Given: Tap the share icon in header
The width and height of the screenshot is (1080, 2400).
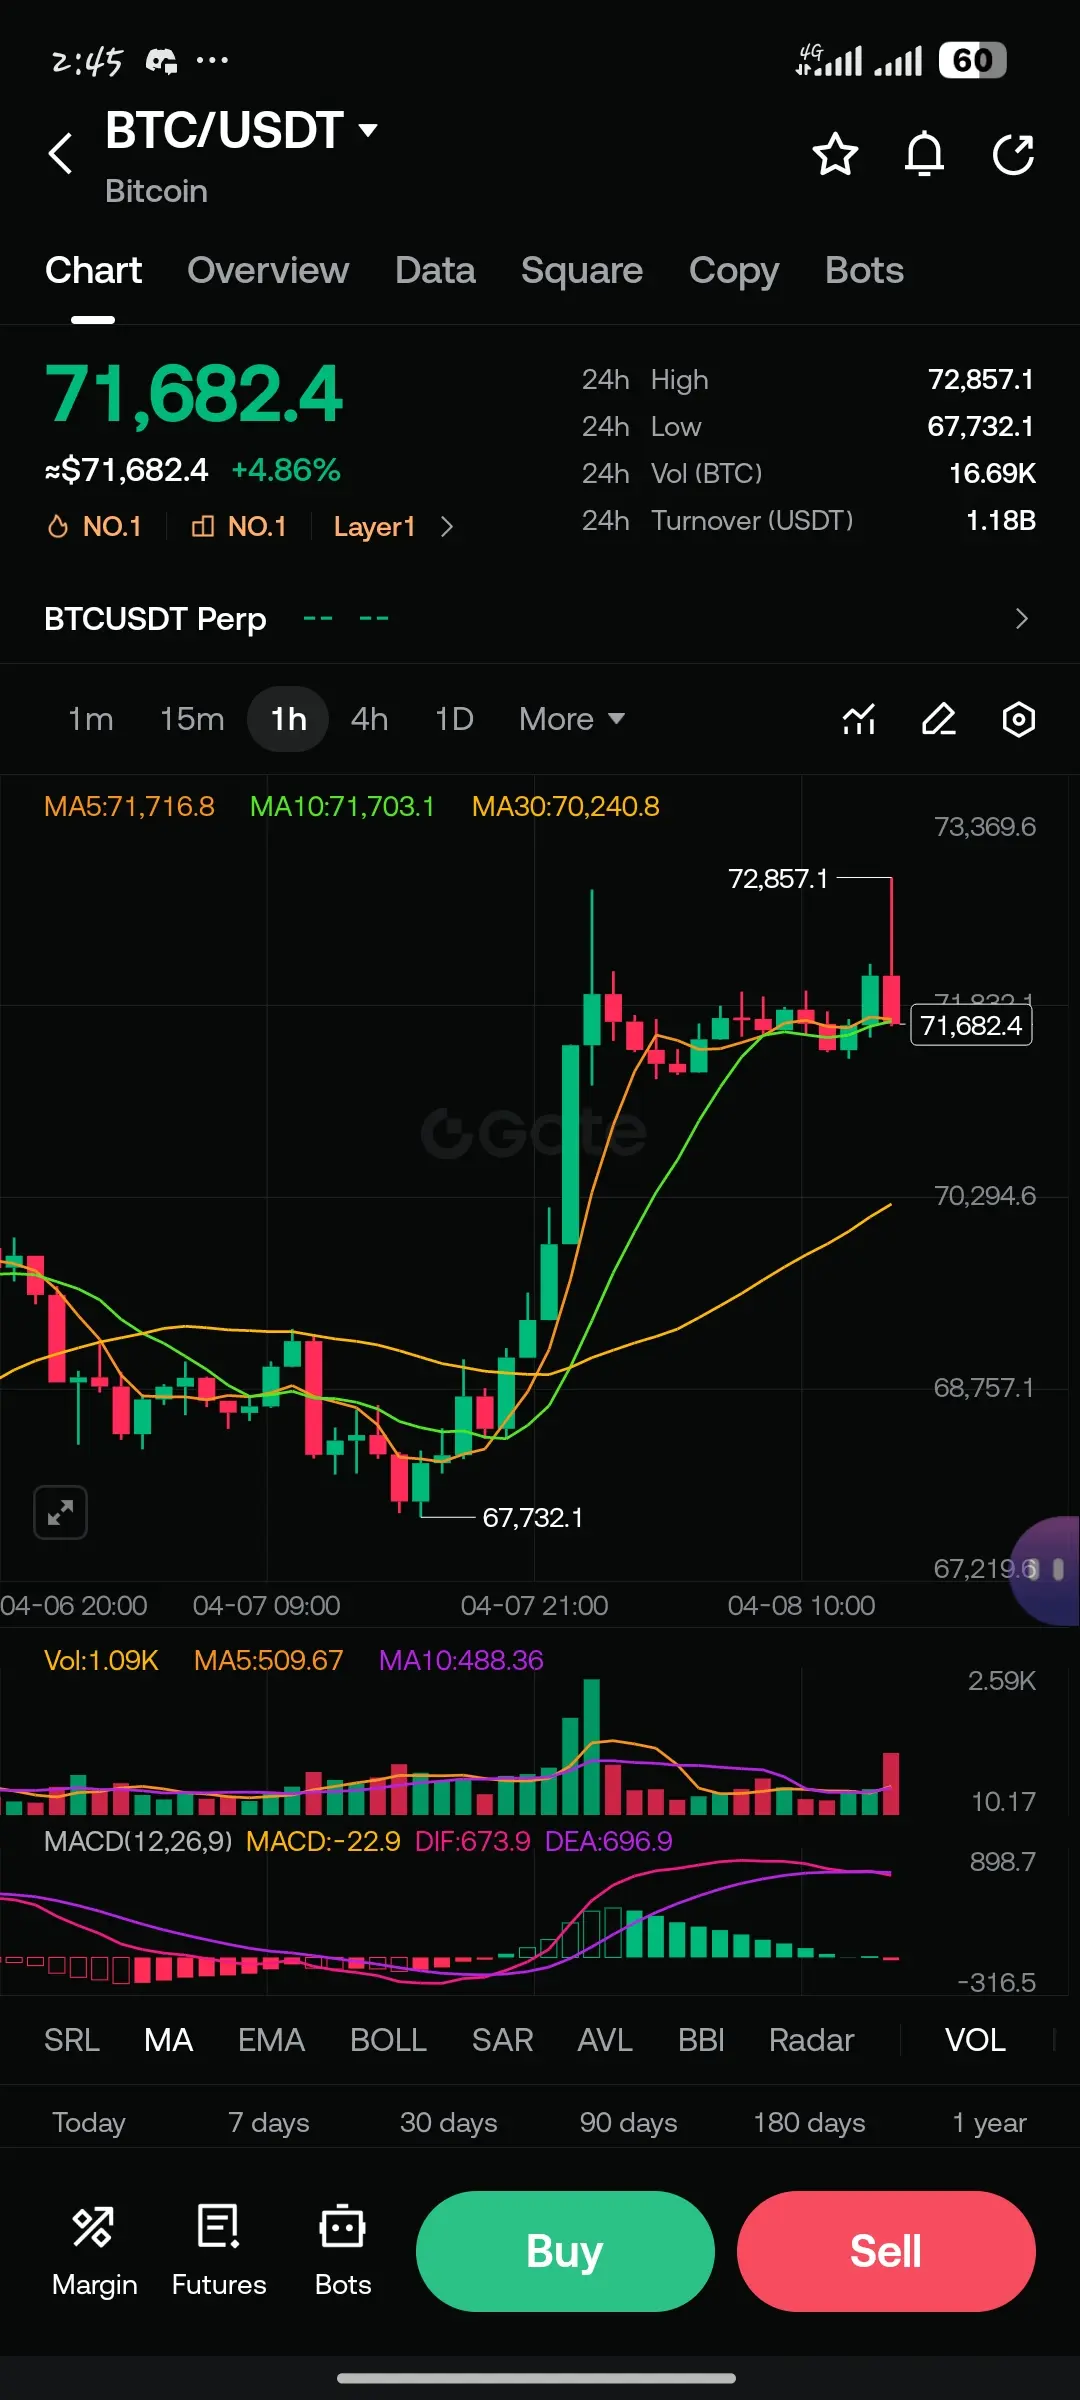Looking at the screenshot, I should pos(1013,154).
